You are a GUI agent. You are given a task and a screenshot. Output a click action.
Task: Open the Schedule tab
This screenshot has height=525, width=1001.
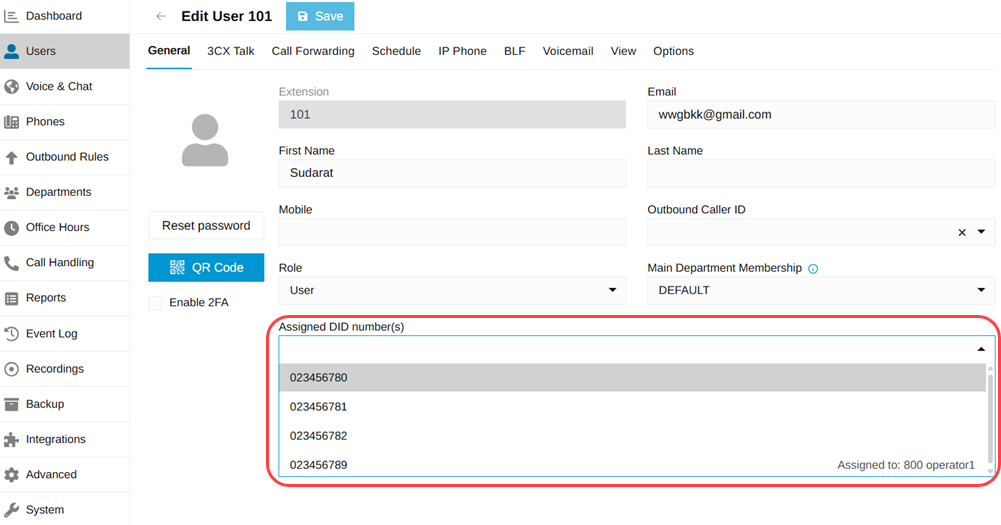tap(396, 51)
